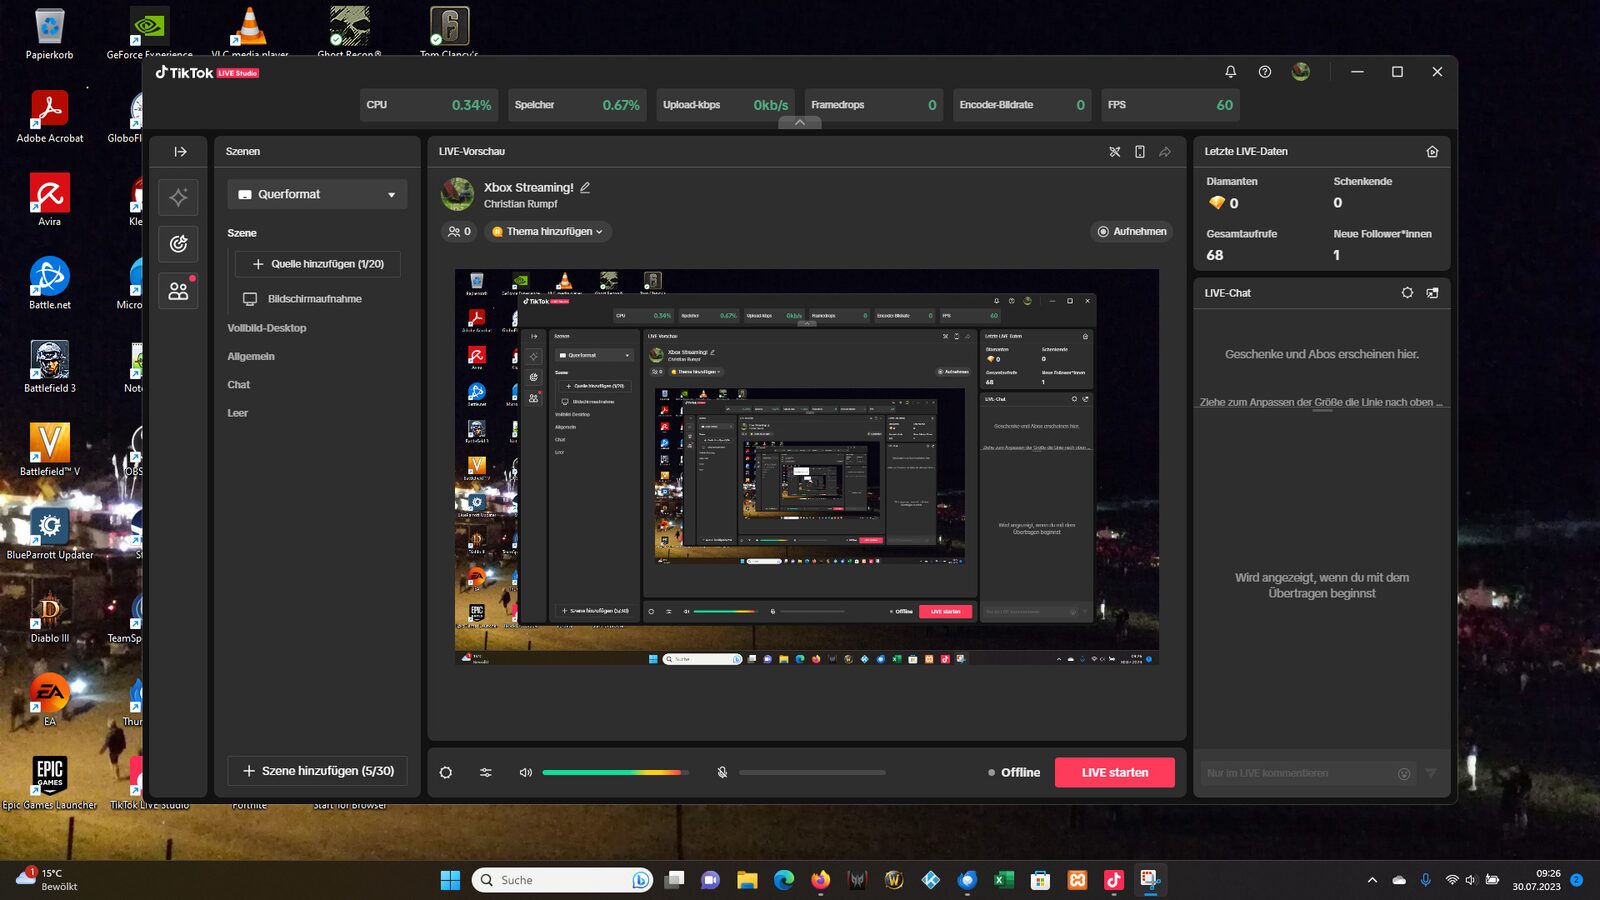Screen dimensions: 1600x900
Task: Mute the speaker audio in the bottom bar
Action: (524, 772)
